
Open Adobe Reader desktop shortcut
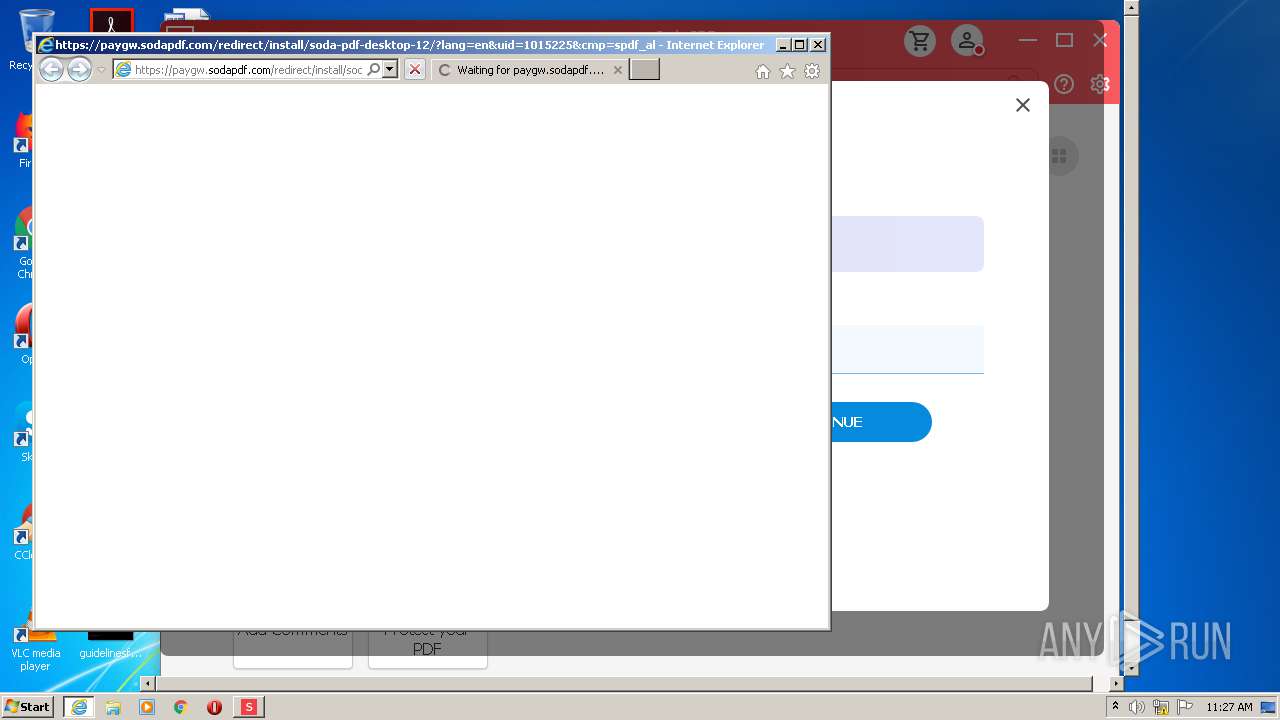click(x=111, y=22)
